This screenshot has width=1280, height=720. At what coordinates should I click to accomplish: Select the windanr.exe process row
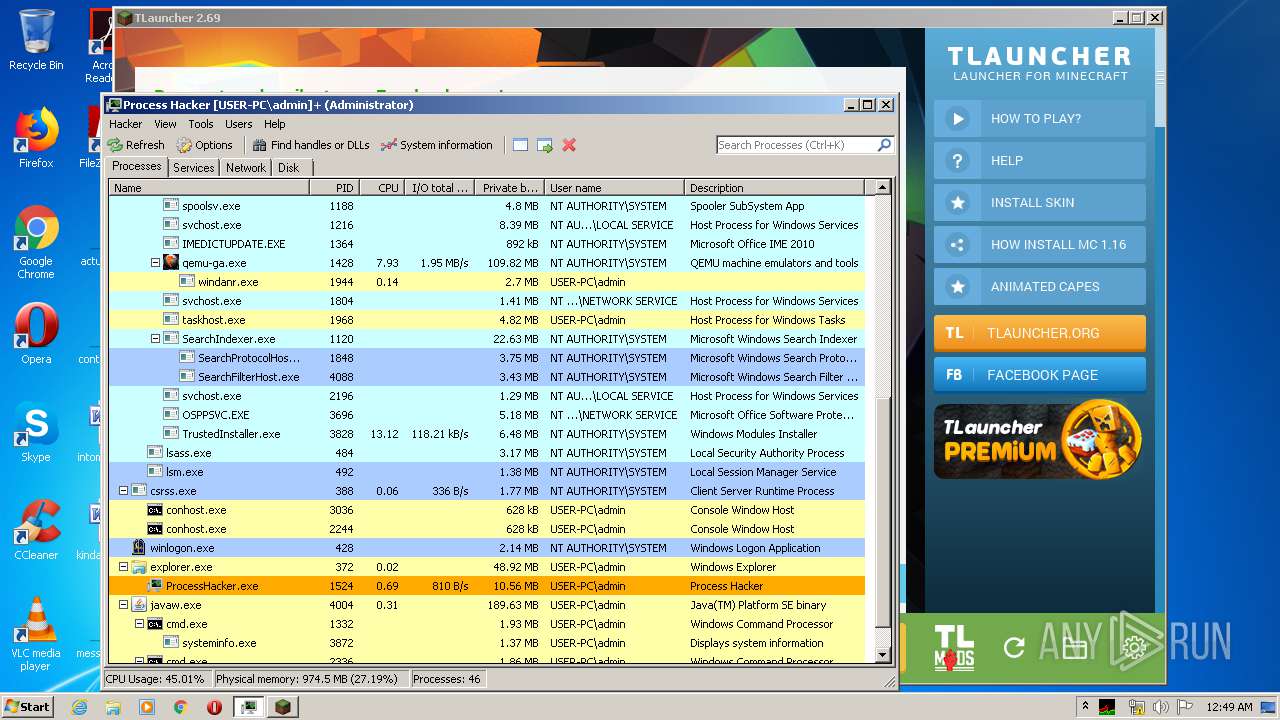point(487,282)
